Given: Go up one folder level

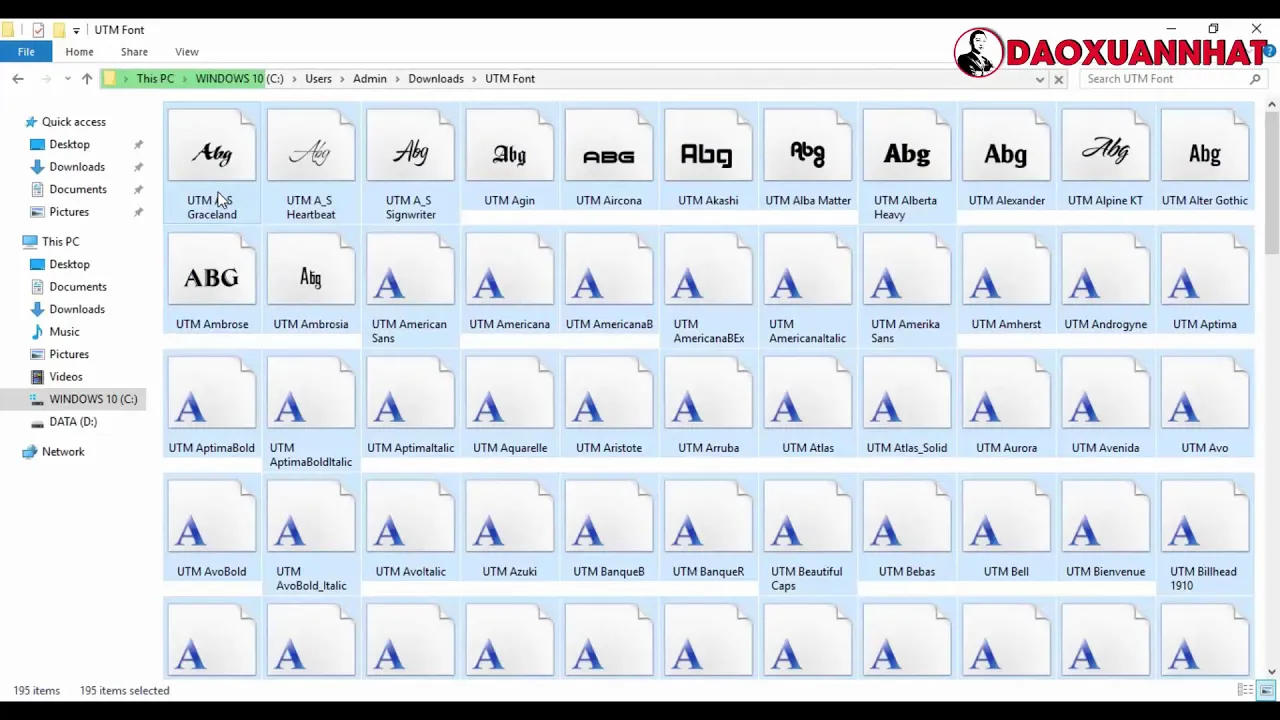Looking at the screenshot, I should pos(87,79).
